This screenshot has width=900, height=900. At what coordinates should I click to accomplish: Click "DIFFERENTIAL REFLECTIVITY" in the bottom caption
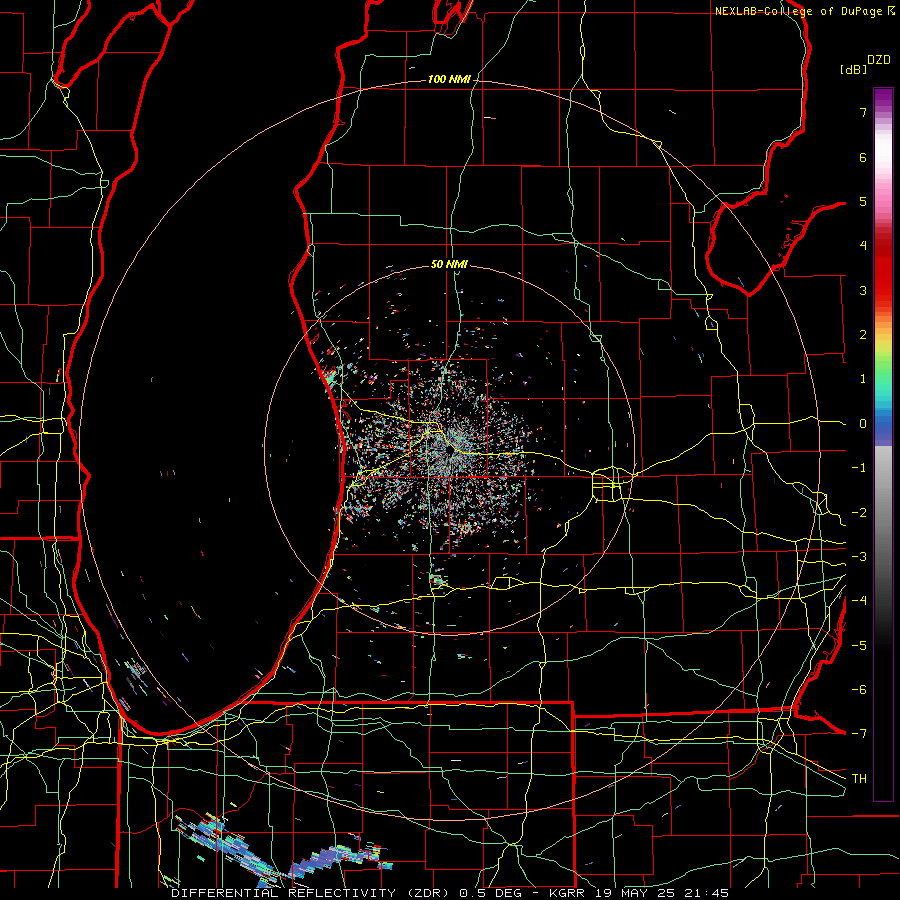coord(284,893)
